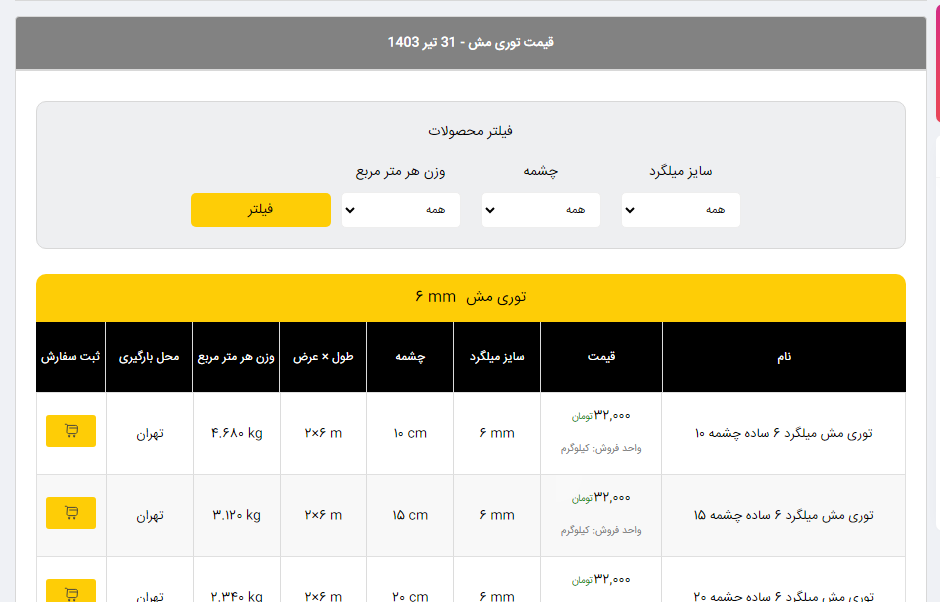Click the cart icon for چشمه ۱۰ mesh row
This screenshot has height=602, width=940.
click(x=71, y=431)
